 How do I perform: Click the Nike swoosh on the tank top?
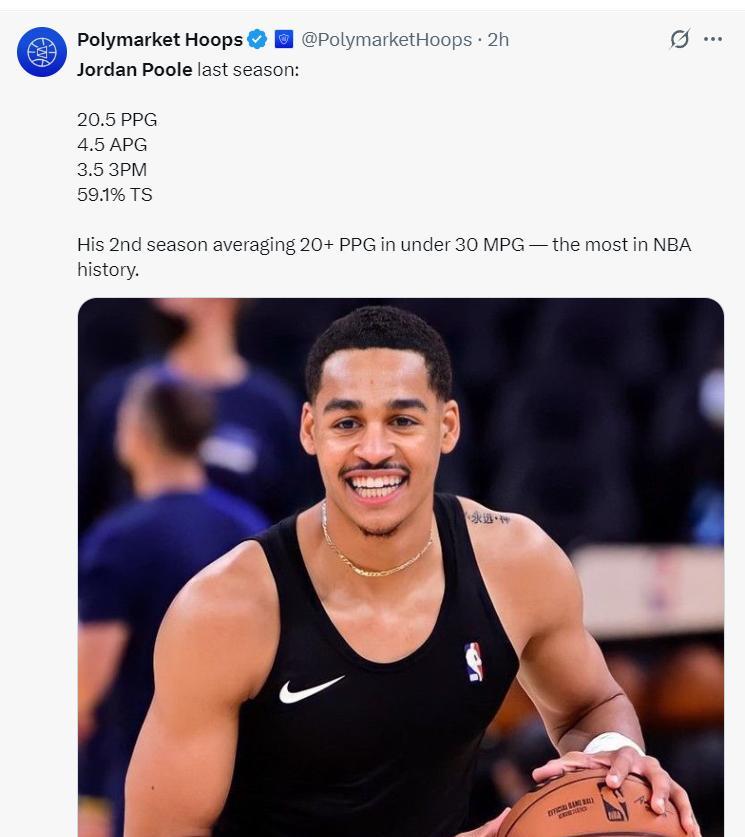pos(310,688)
